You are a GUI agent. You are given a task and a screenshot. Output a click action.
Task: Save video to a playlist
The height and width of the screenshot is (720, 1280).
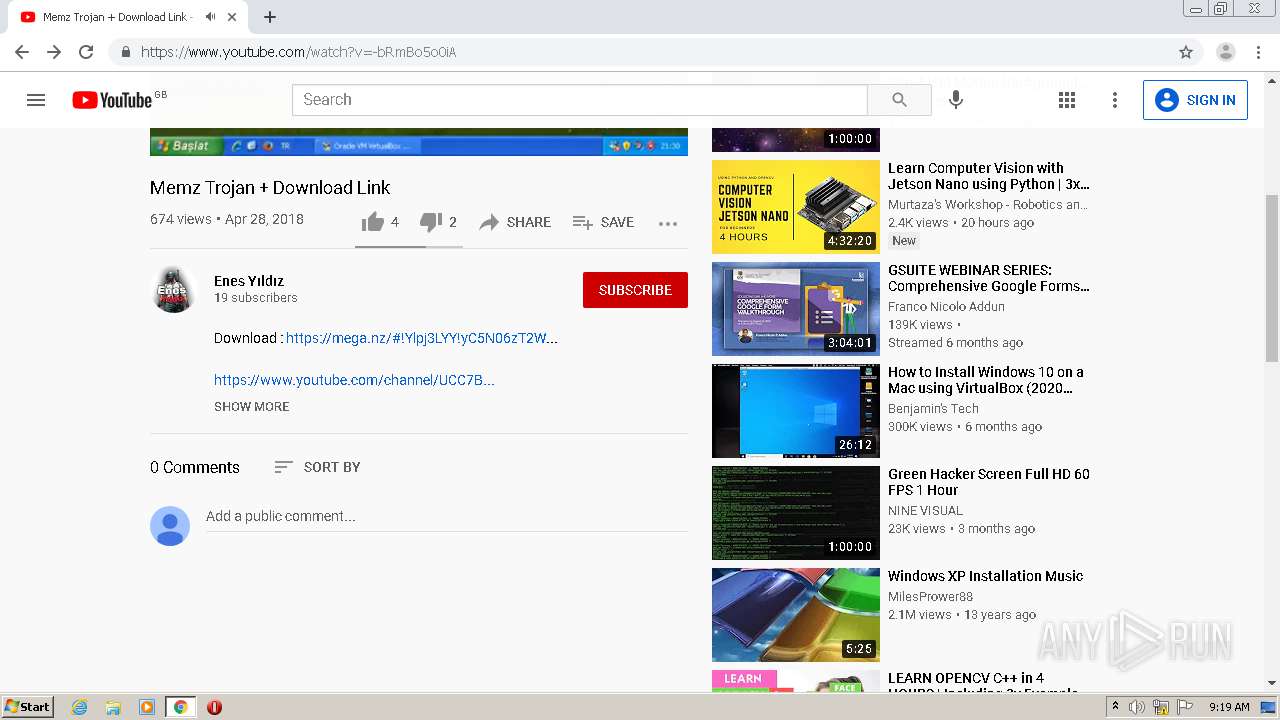tap(603, 222)
